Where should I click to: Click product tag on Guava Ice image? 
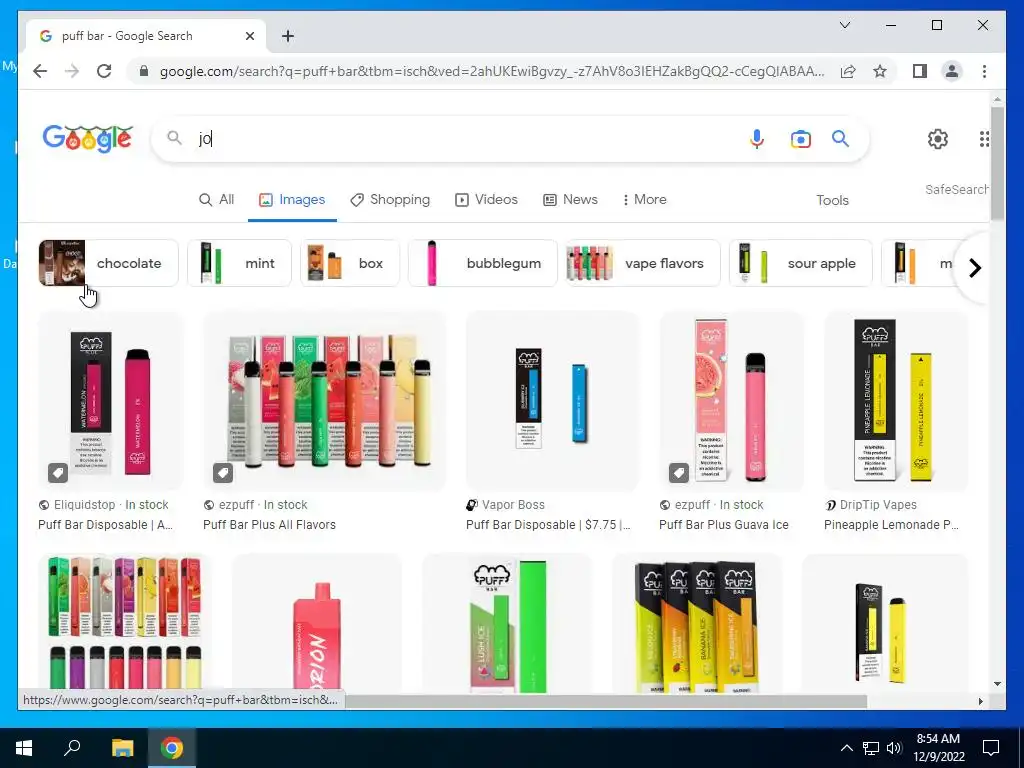tap(679, 472)
